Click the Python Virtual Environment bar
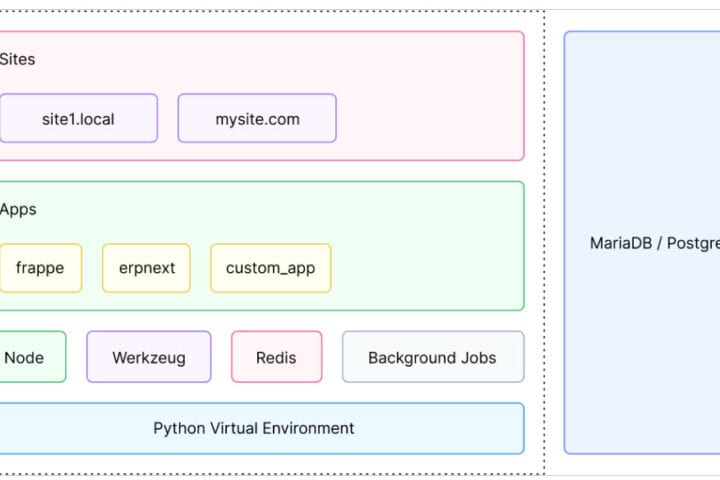Screen dimensions: 720x480 tap(262, 429)
